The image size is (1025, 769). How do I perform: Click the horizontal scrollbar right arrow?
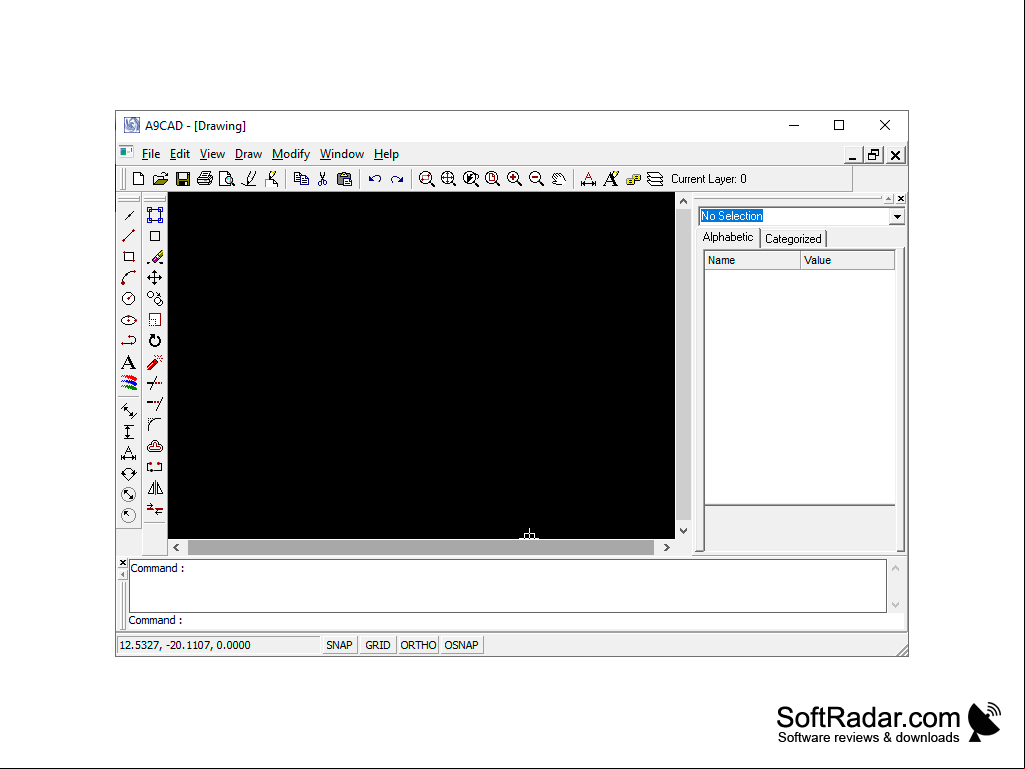[667, 547]
